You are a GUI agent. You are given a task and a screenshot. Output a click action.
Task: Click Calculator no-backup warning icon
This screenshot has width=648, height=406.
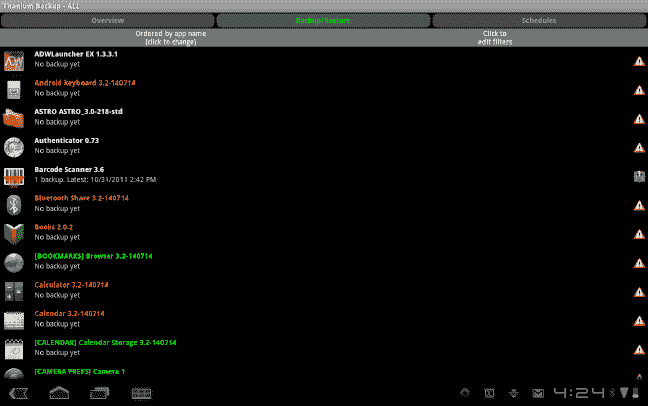click(x=639, y=292)
